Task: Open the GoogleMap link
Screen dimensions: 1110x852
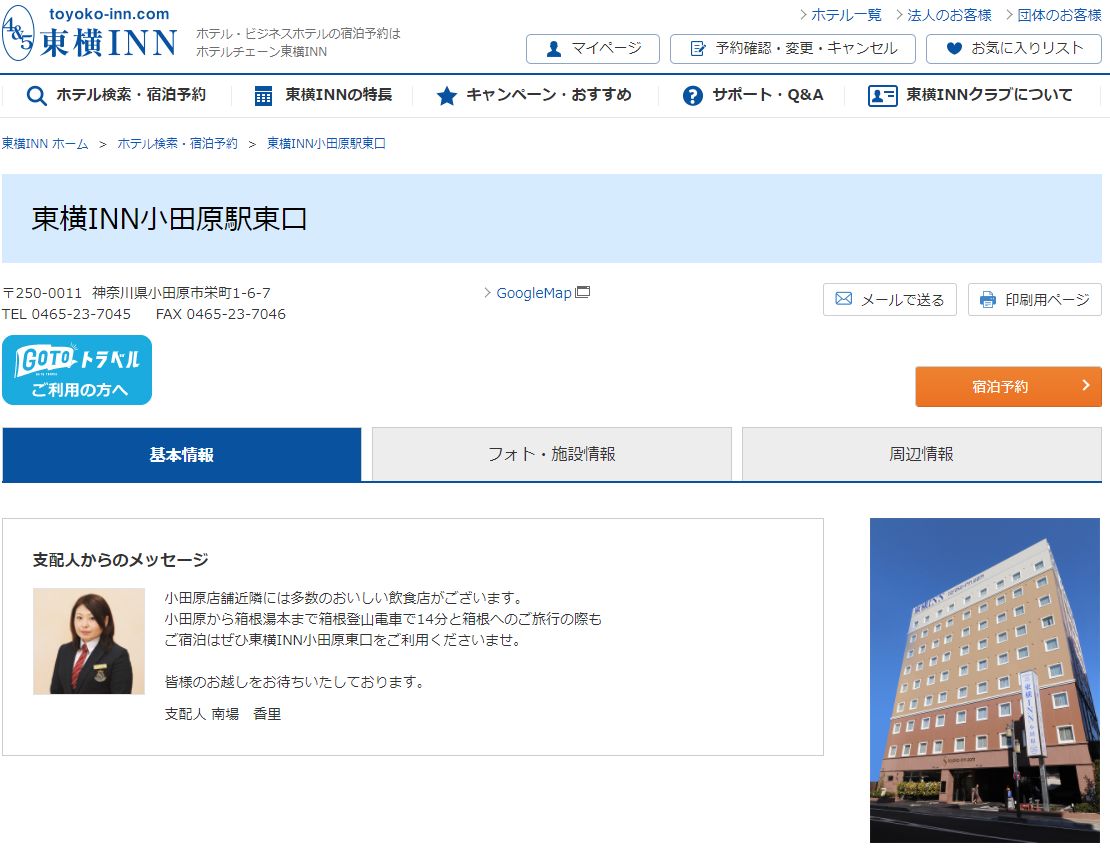Action: 534,293
